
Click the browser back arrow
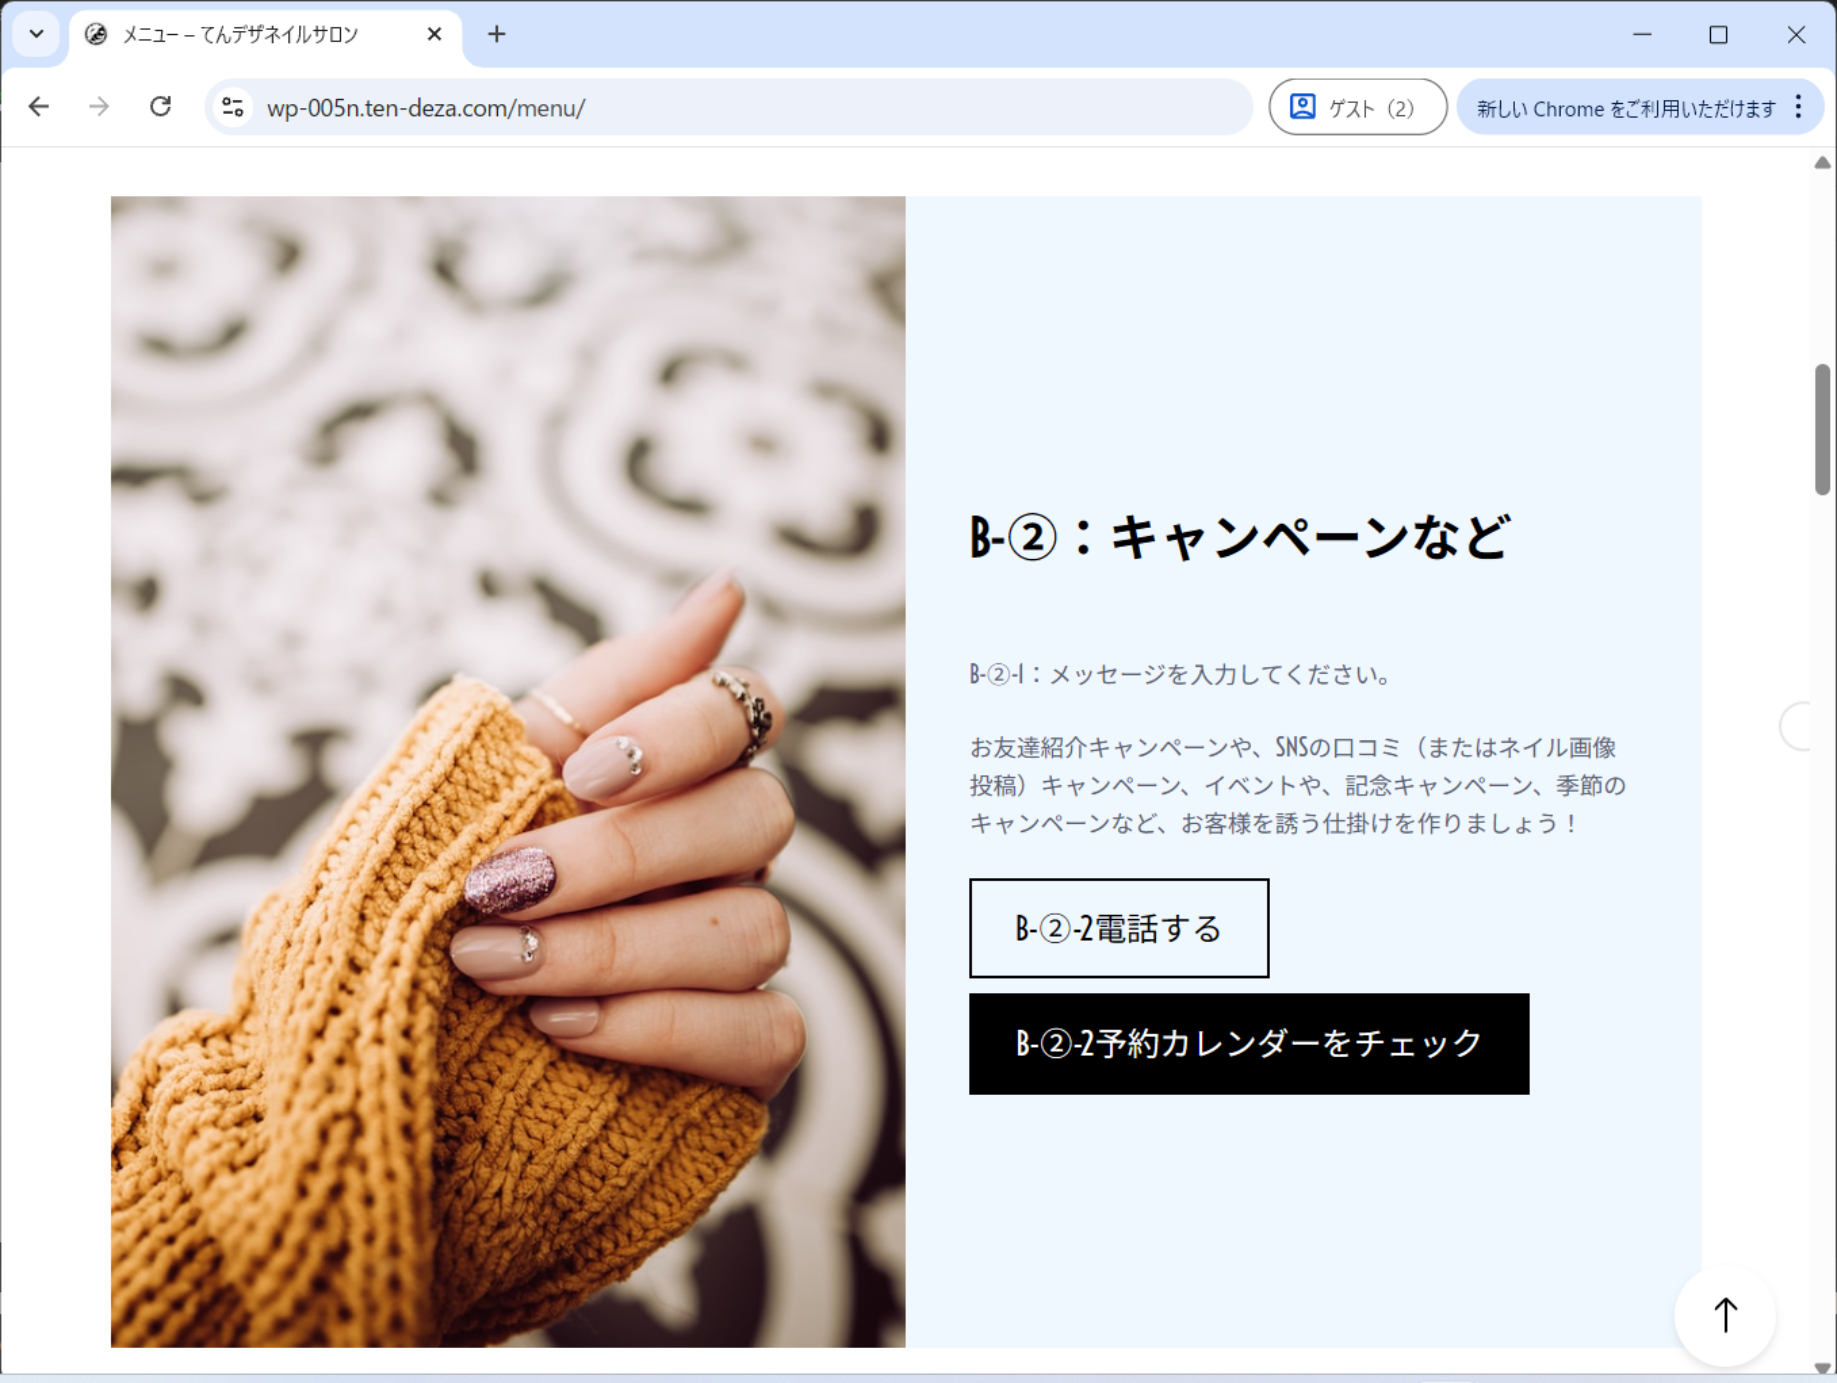(39, 107)
